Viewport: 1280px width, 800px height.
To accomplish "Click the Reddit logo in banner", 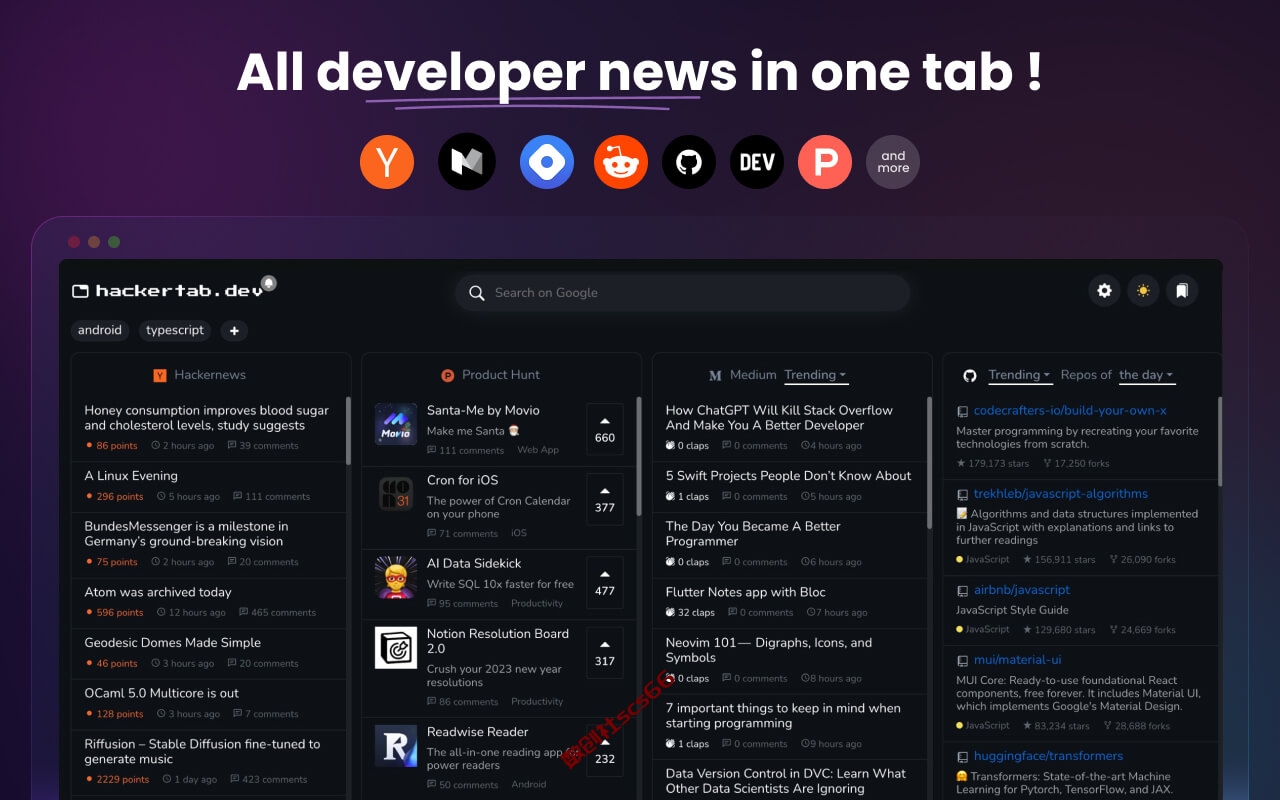I will 621,161.
